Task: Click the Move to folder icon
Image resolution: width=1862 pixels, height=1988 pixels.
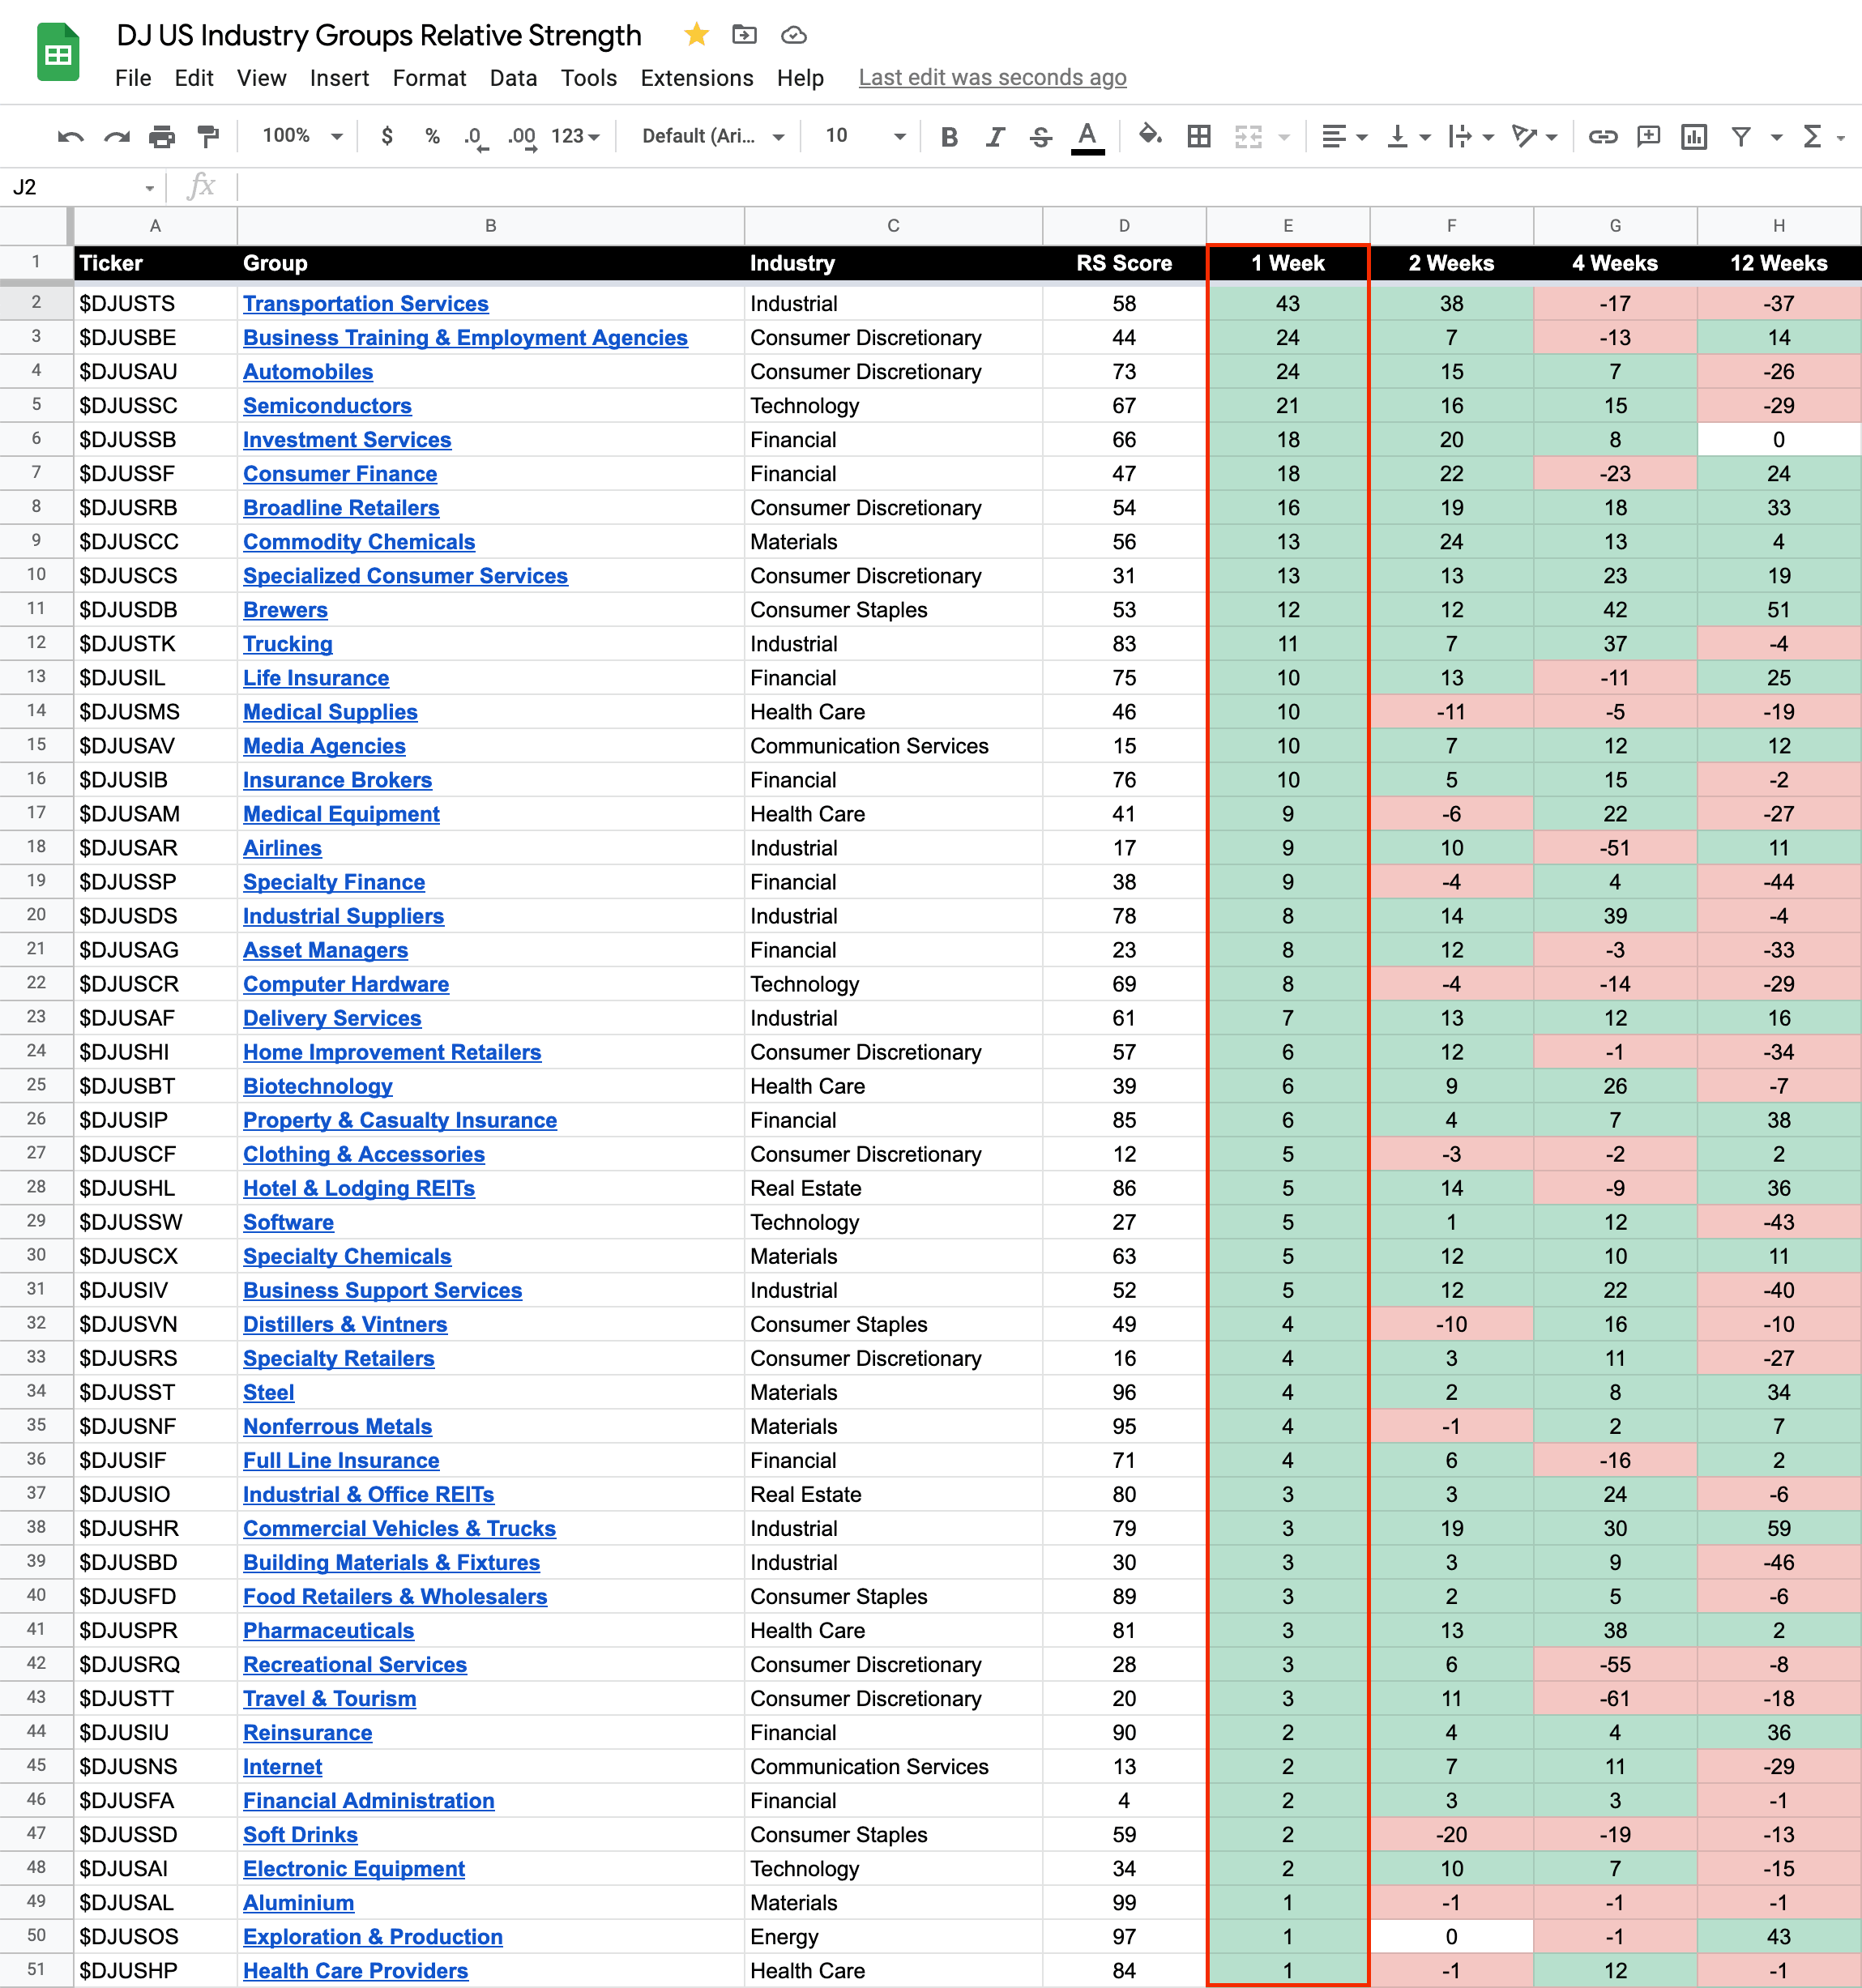Action: tap(744, 35)
